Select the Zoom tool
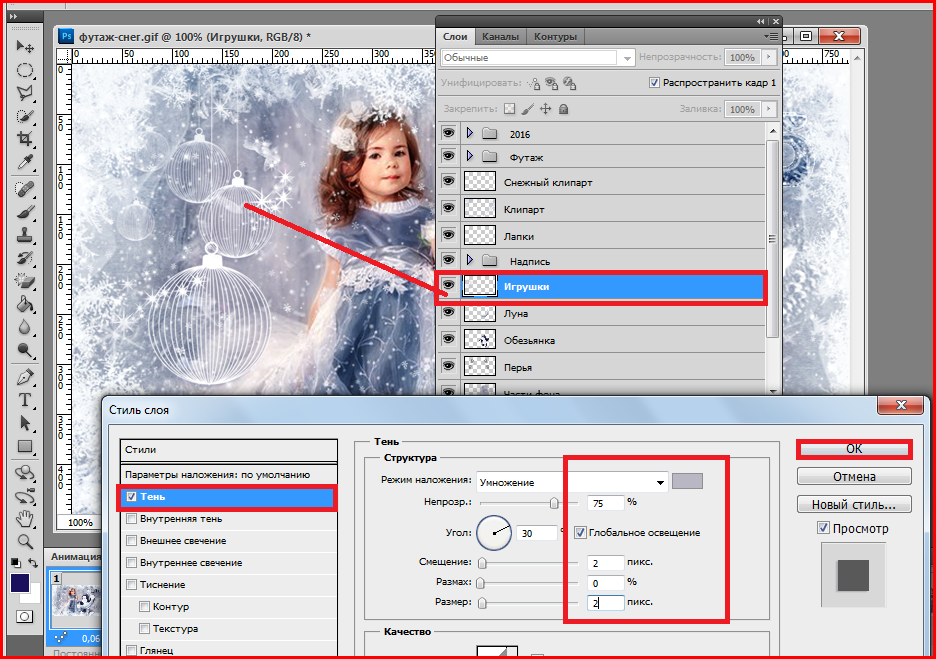 (x=25, y=541)
